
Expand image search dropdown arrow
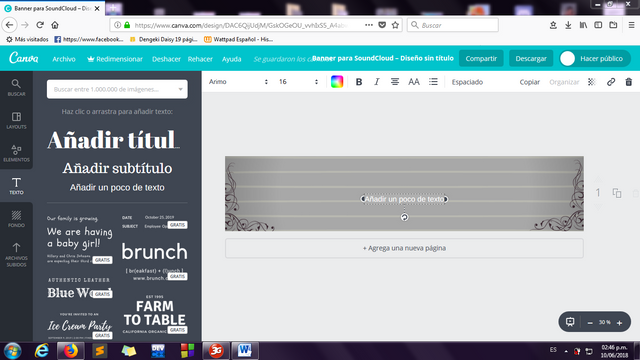(180, 89)
